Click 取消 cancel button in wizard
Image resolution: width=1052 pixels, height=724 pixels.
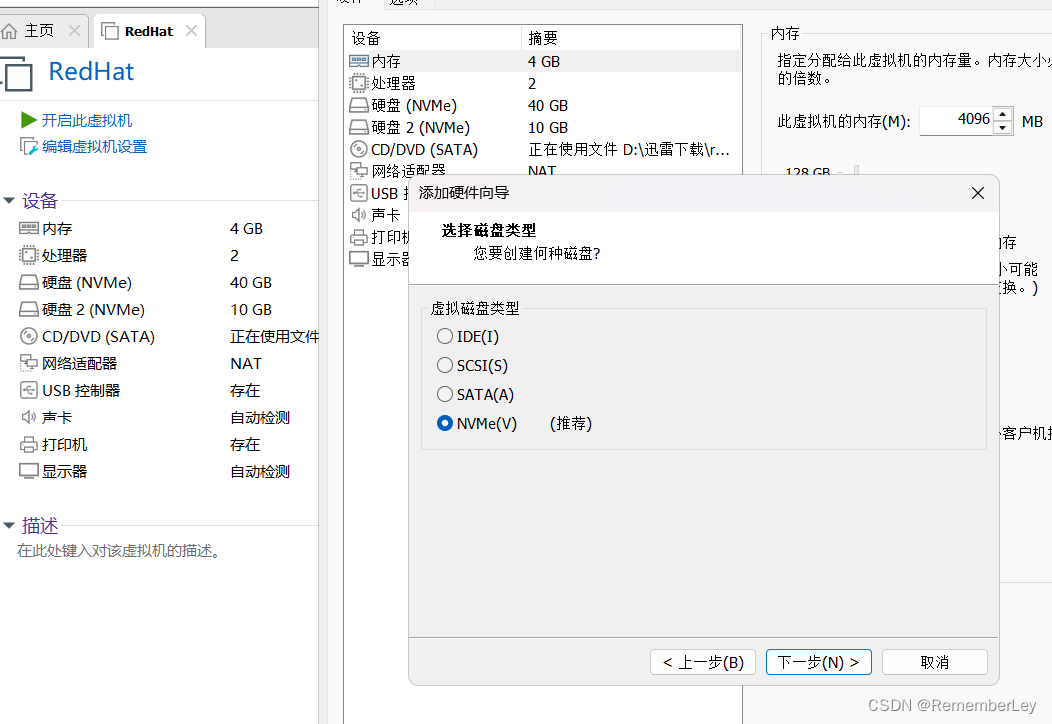(935, 662)
